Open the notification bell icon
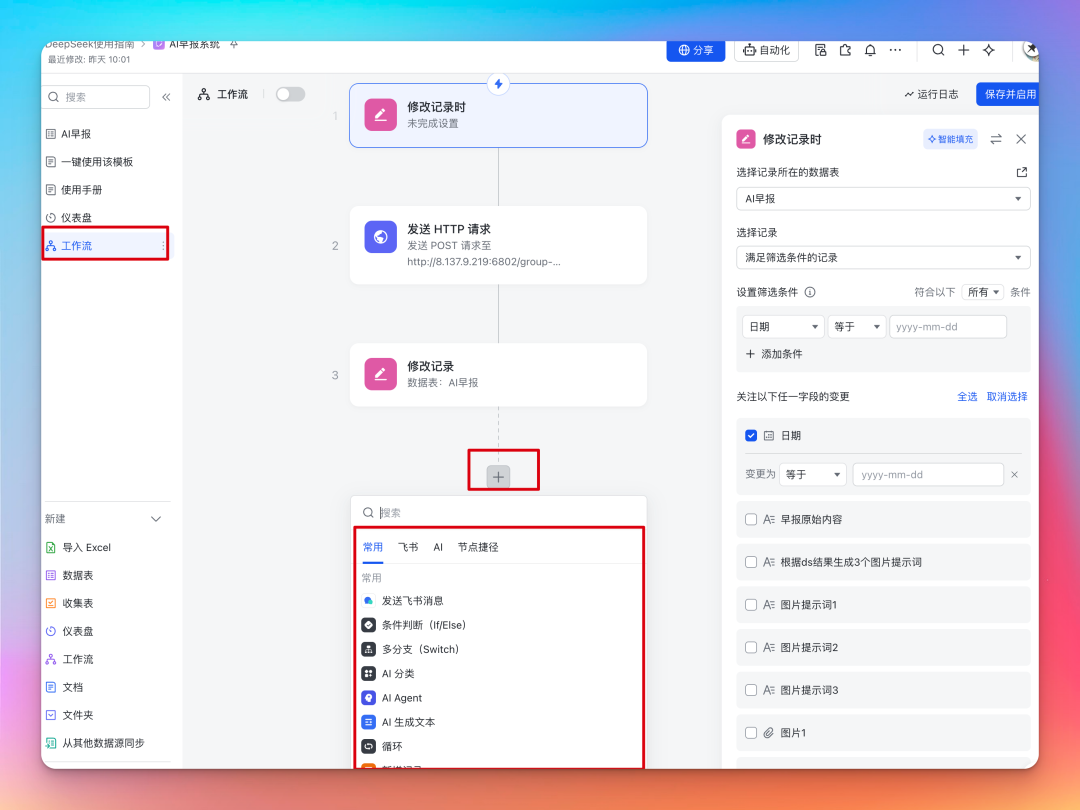This screenshot has height=810, width=1080. click(x=870, y=50)
